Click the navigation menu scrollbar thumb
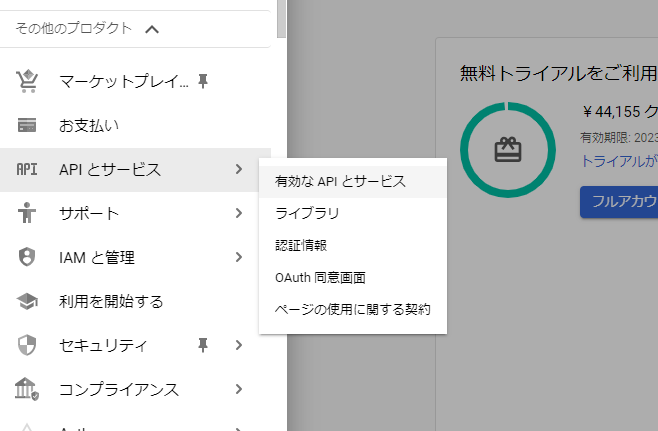This screenshot has width=658, height=431. point(282,19)
